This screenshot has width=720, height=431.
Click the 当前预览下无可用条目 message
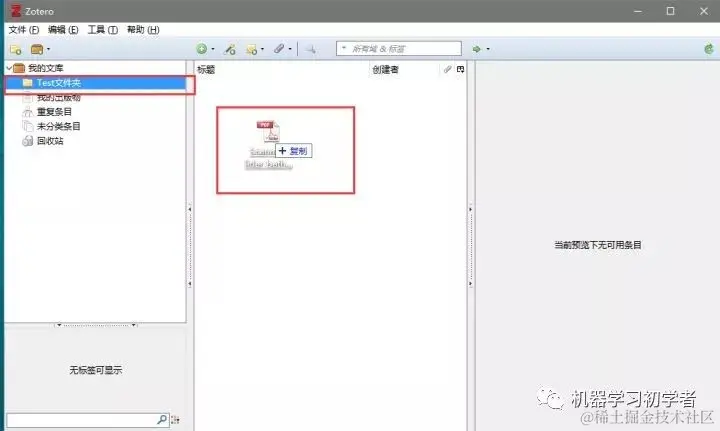[597, 245]
